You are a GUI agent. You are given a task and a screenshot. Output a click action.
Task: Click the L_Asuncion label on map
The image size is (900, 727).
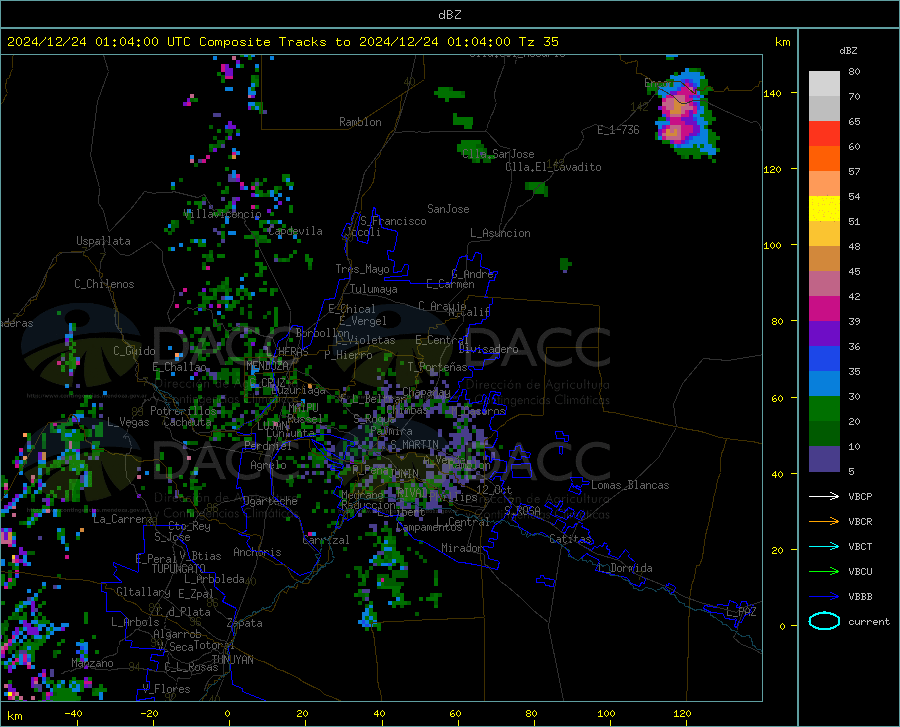click(x=500, y=233)
